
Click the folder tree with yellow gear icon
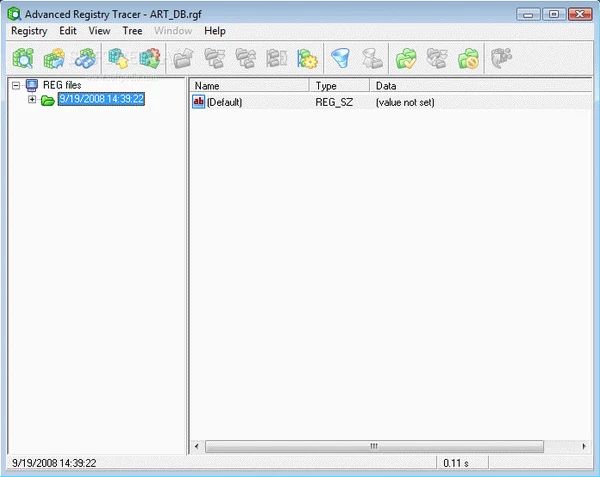point(307,59)
